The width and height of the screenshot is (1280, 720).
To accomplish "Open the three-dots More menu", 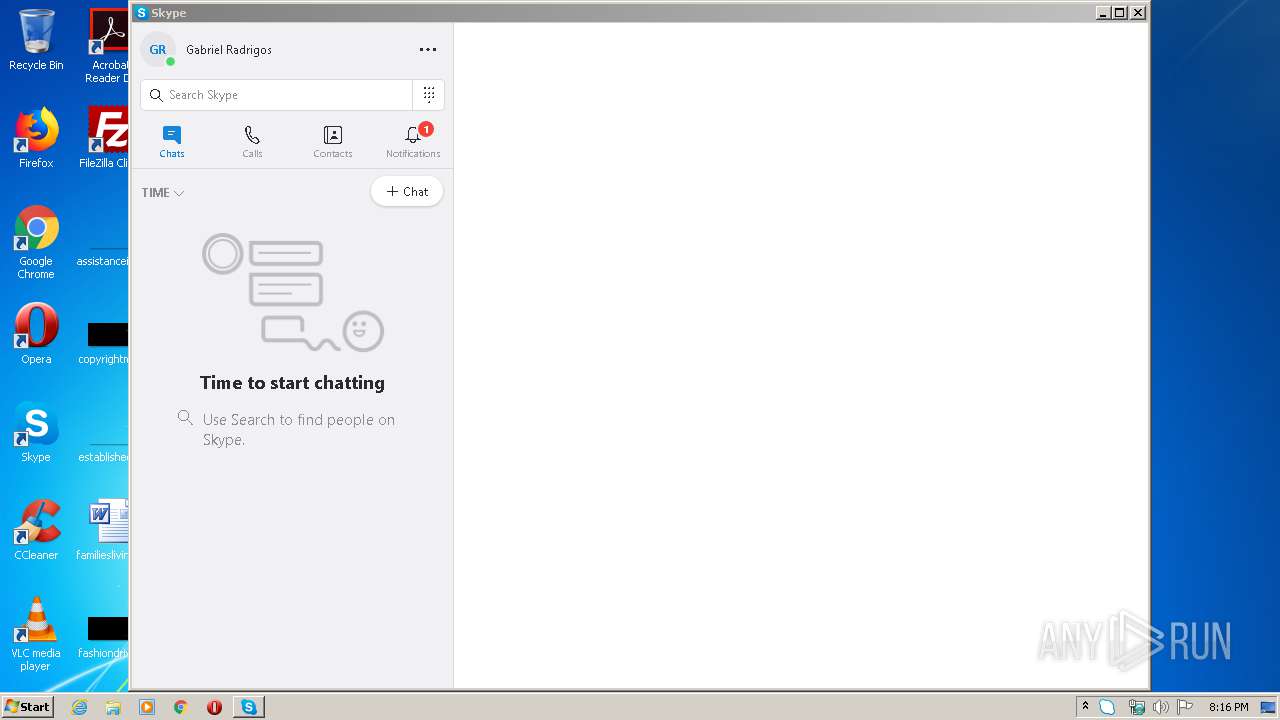I will click(428, 50).
